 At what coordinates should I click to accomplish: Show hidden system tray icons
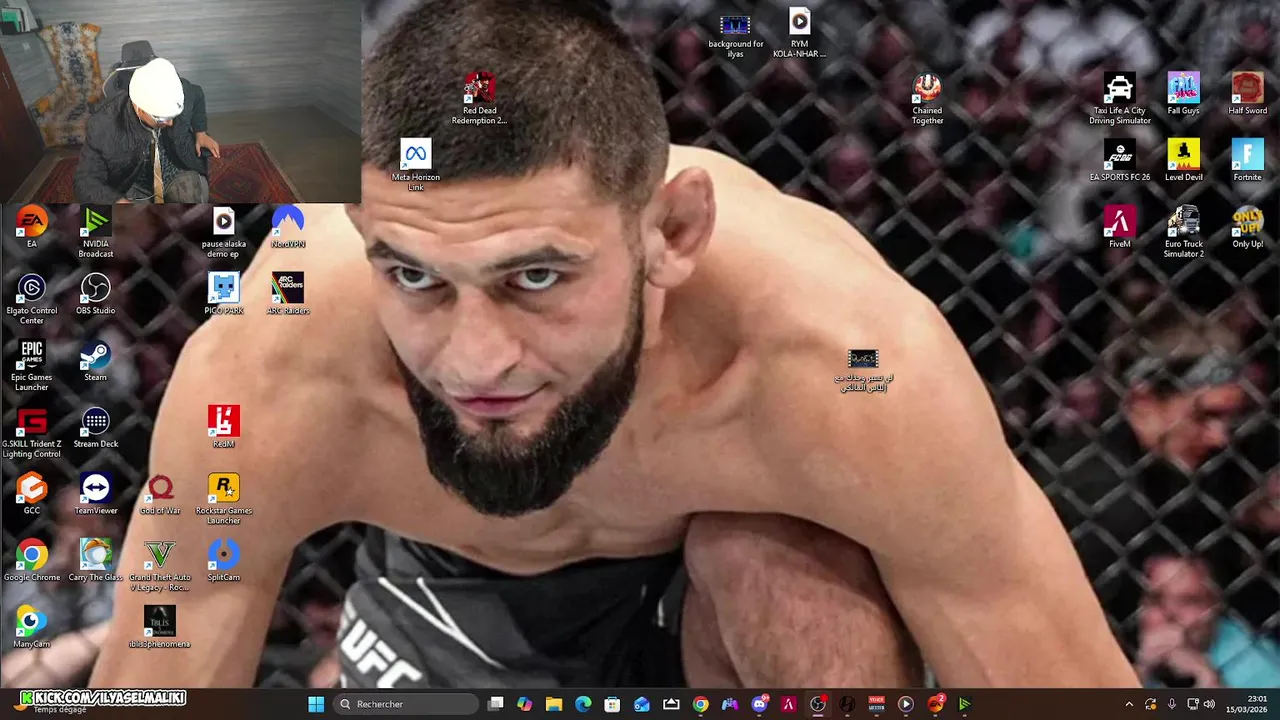click(x=1129, y=704)
